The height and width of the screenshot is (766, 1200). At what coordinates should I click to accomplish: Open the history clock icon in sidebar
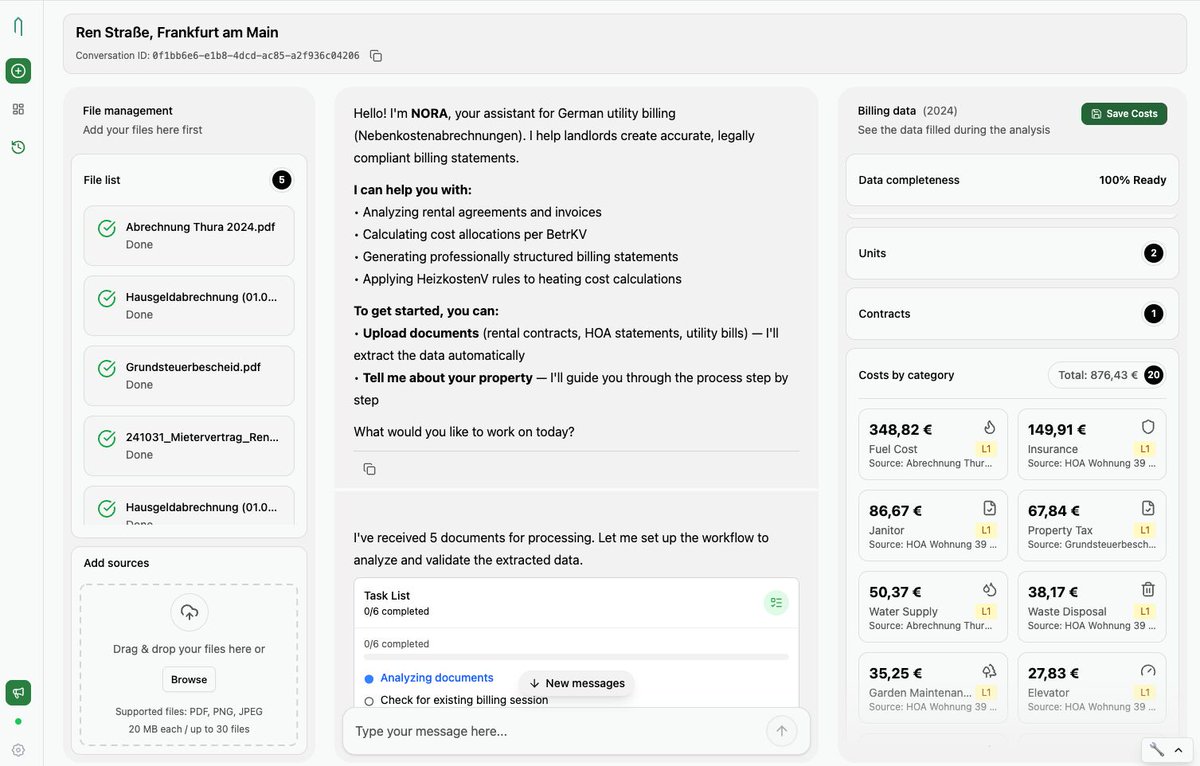[18, 147]
